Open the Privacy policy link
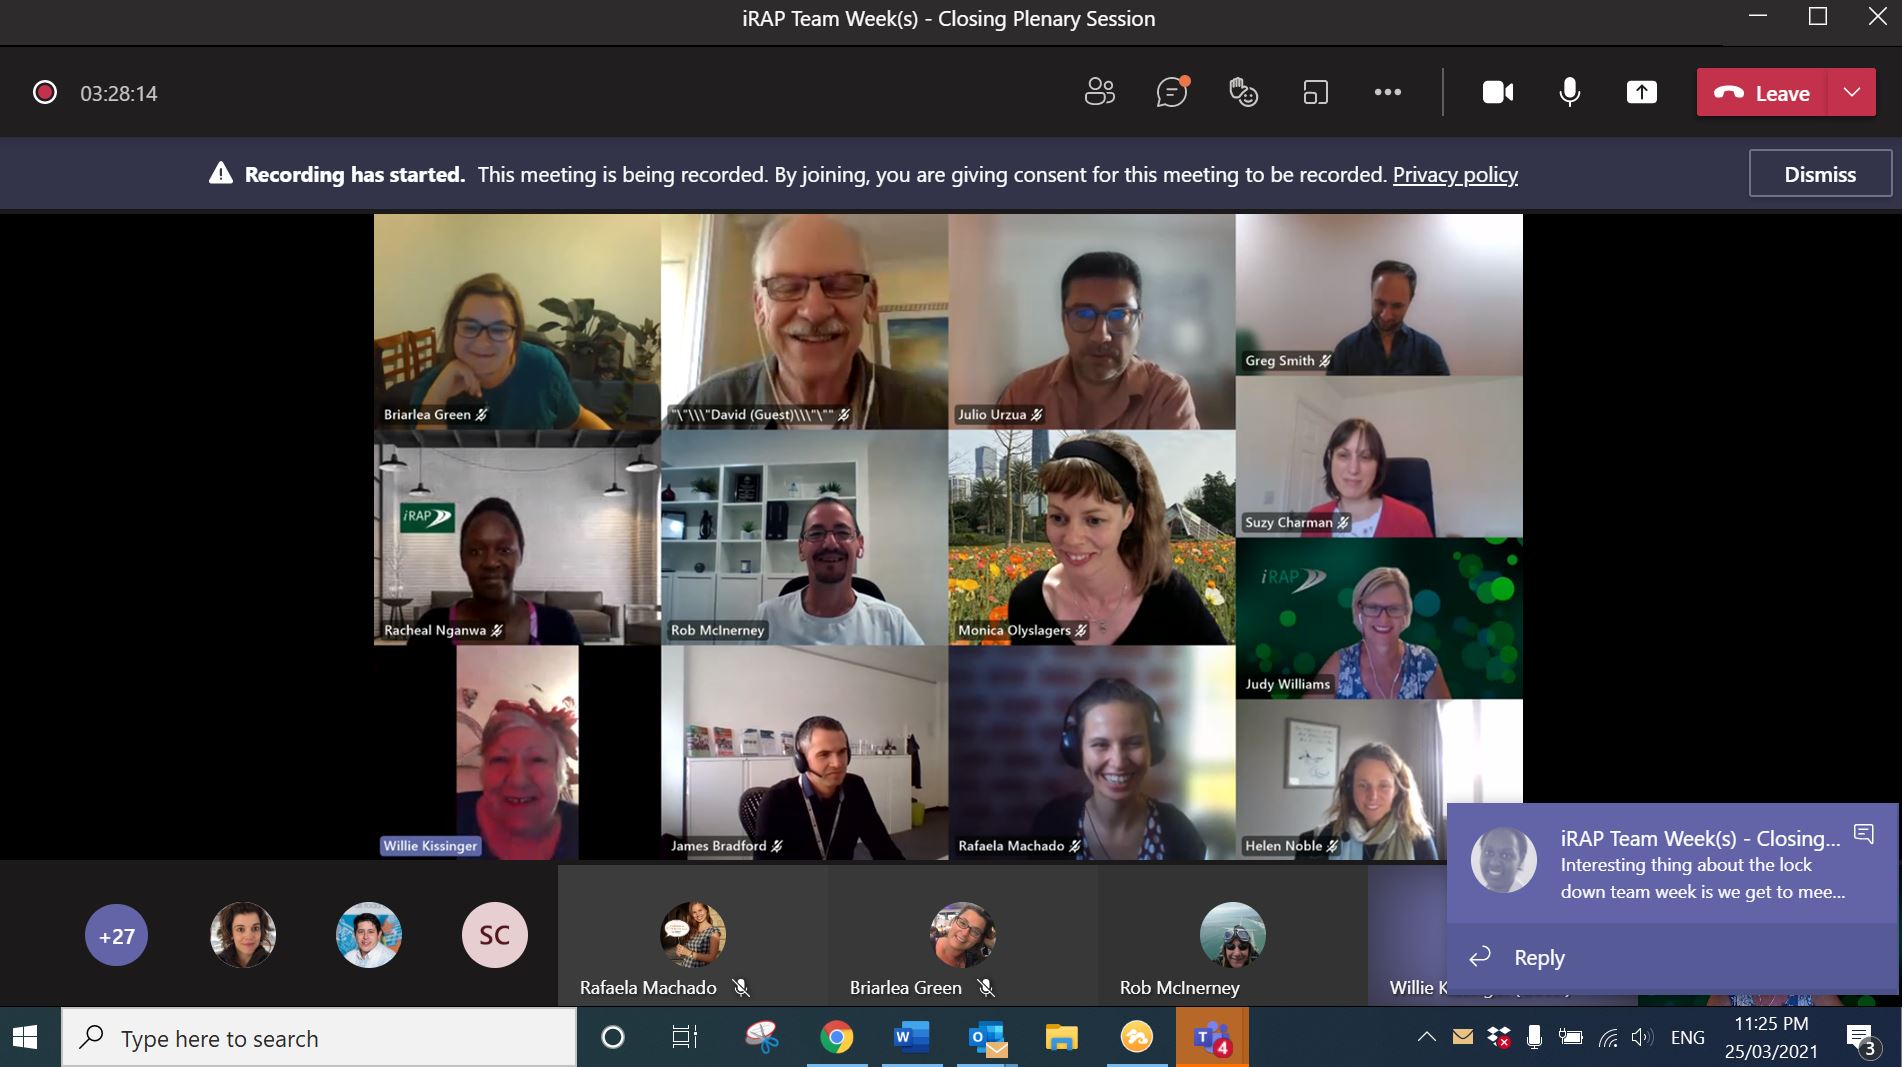The width and height of the screenshot is (1902, 1067). [1455, 175]
